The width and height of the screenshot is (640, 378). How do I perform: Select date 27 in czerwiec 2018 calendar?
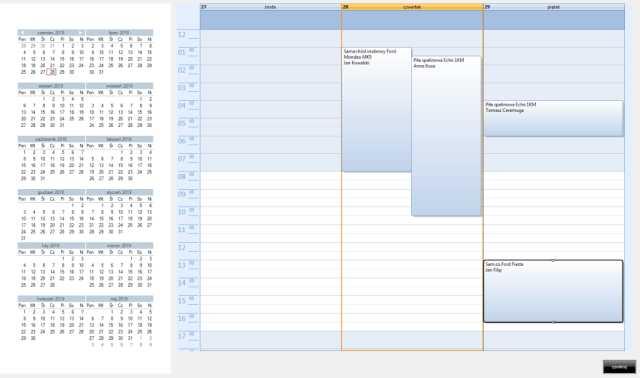[x=42, y=72]
